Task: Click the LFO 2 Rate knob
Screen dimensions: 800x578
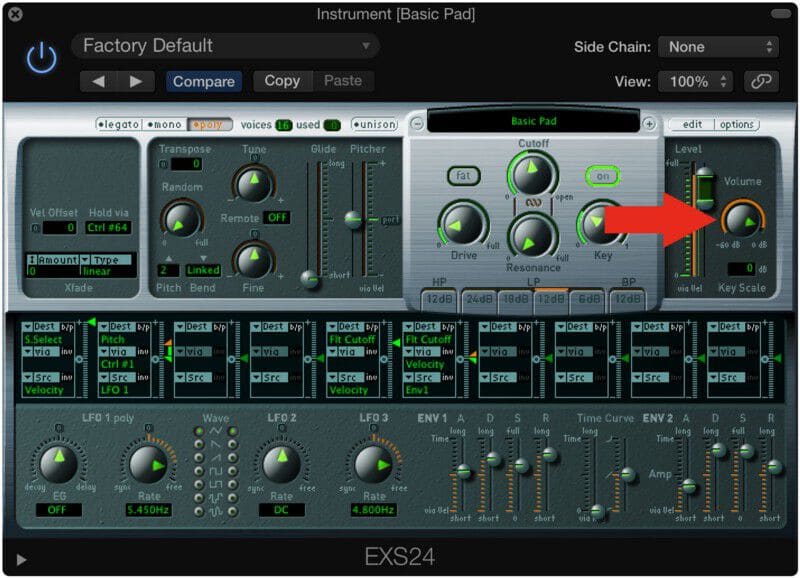Action: click(x=281, y=464)
